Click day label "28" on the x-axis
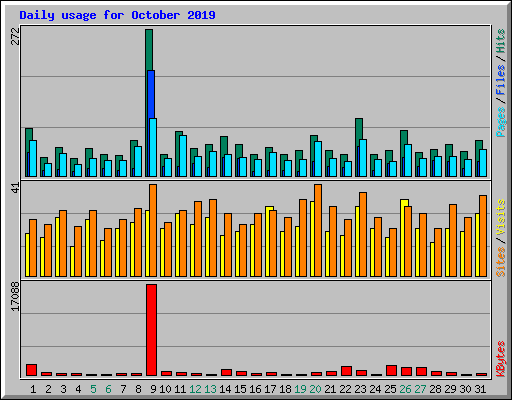The width and height of the screenshot is (512, 400). pos(435,389)
